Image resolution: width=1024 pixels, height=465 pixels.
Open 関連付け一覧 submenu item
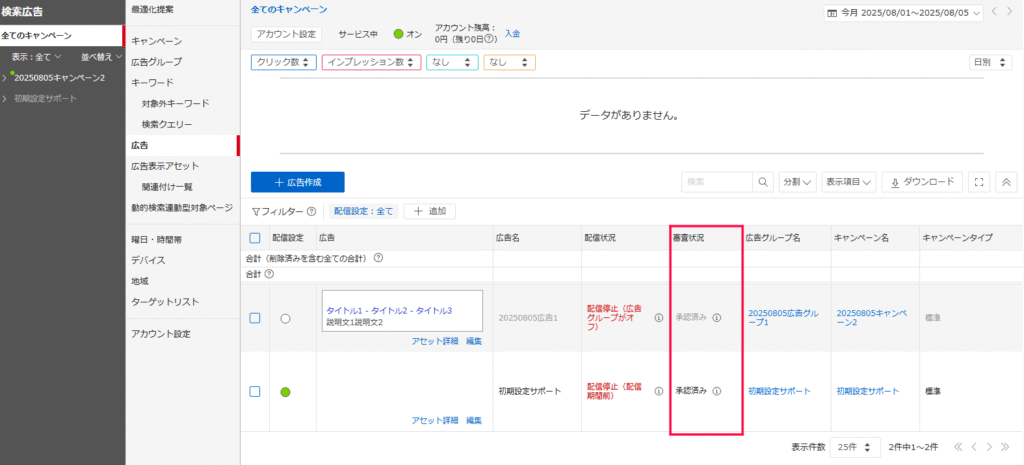(167, 187)
